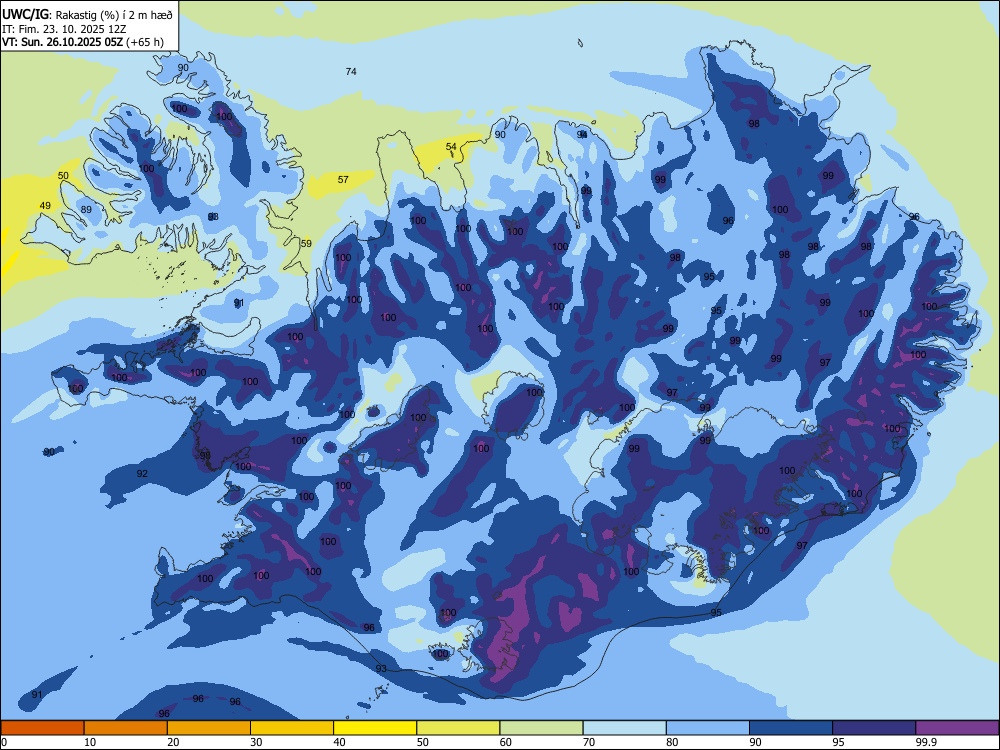This screenshot has width=1000, height=750.
Task: Click the legend tick label '20'
Action: click(173, 742)
